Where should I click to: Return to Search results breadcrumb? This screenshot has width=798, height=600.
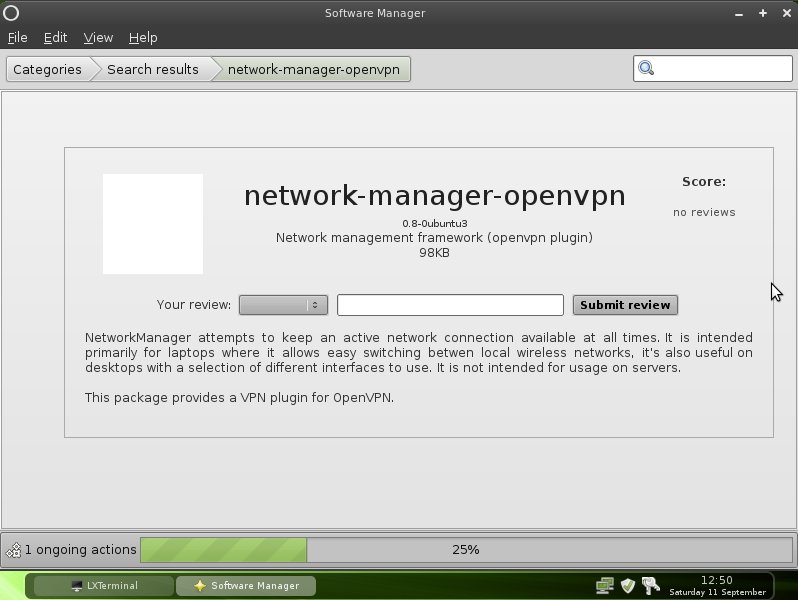[x=153, y=69]
